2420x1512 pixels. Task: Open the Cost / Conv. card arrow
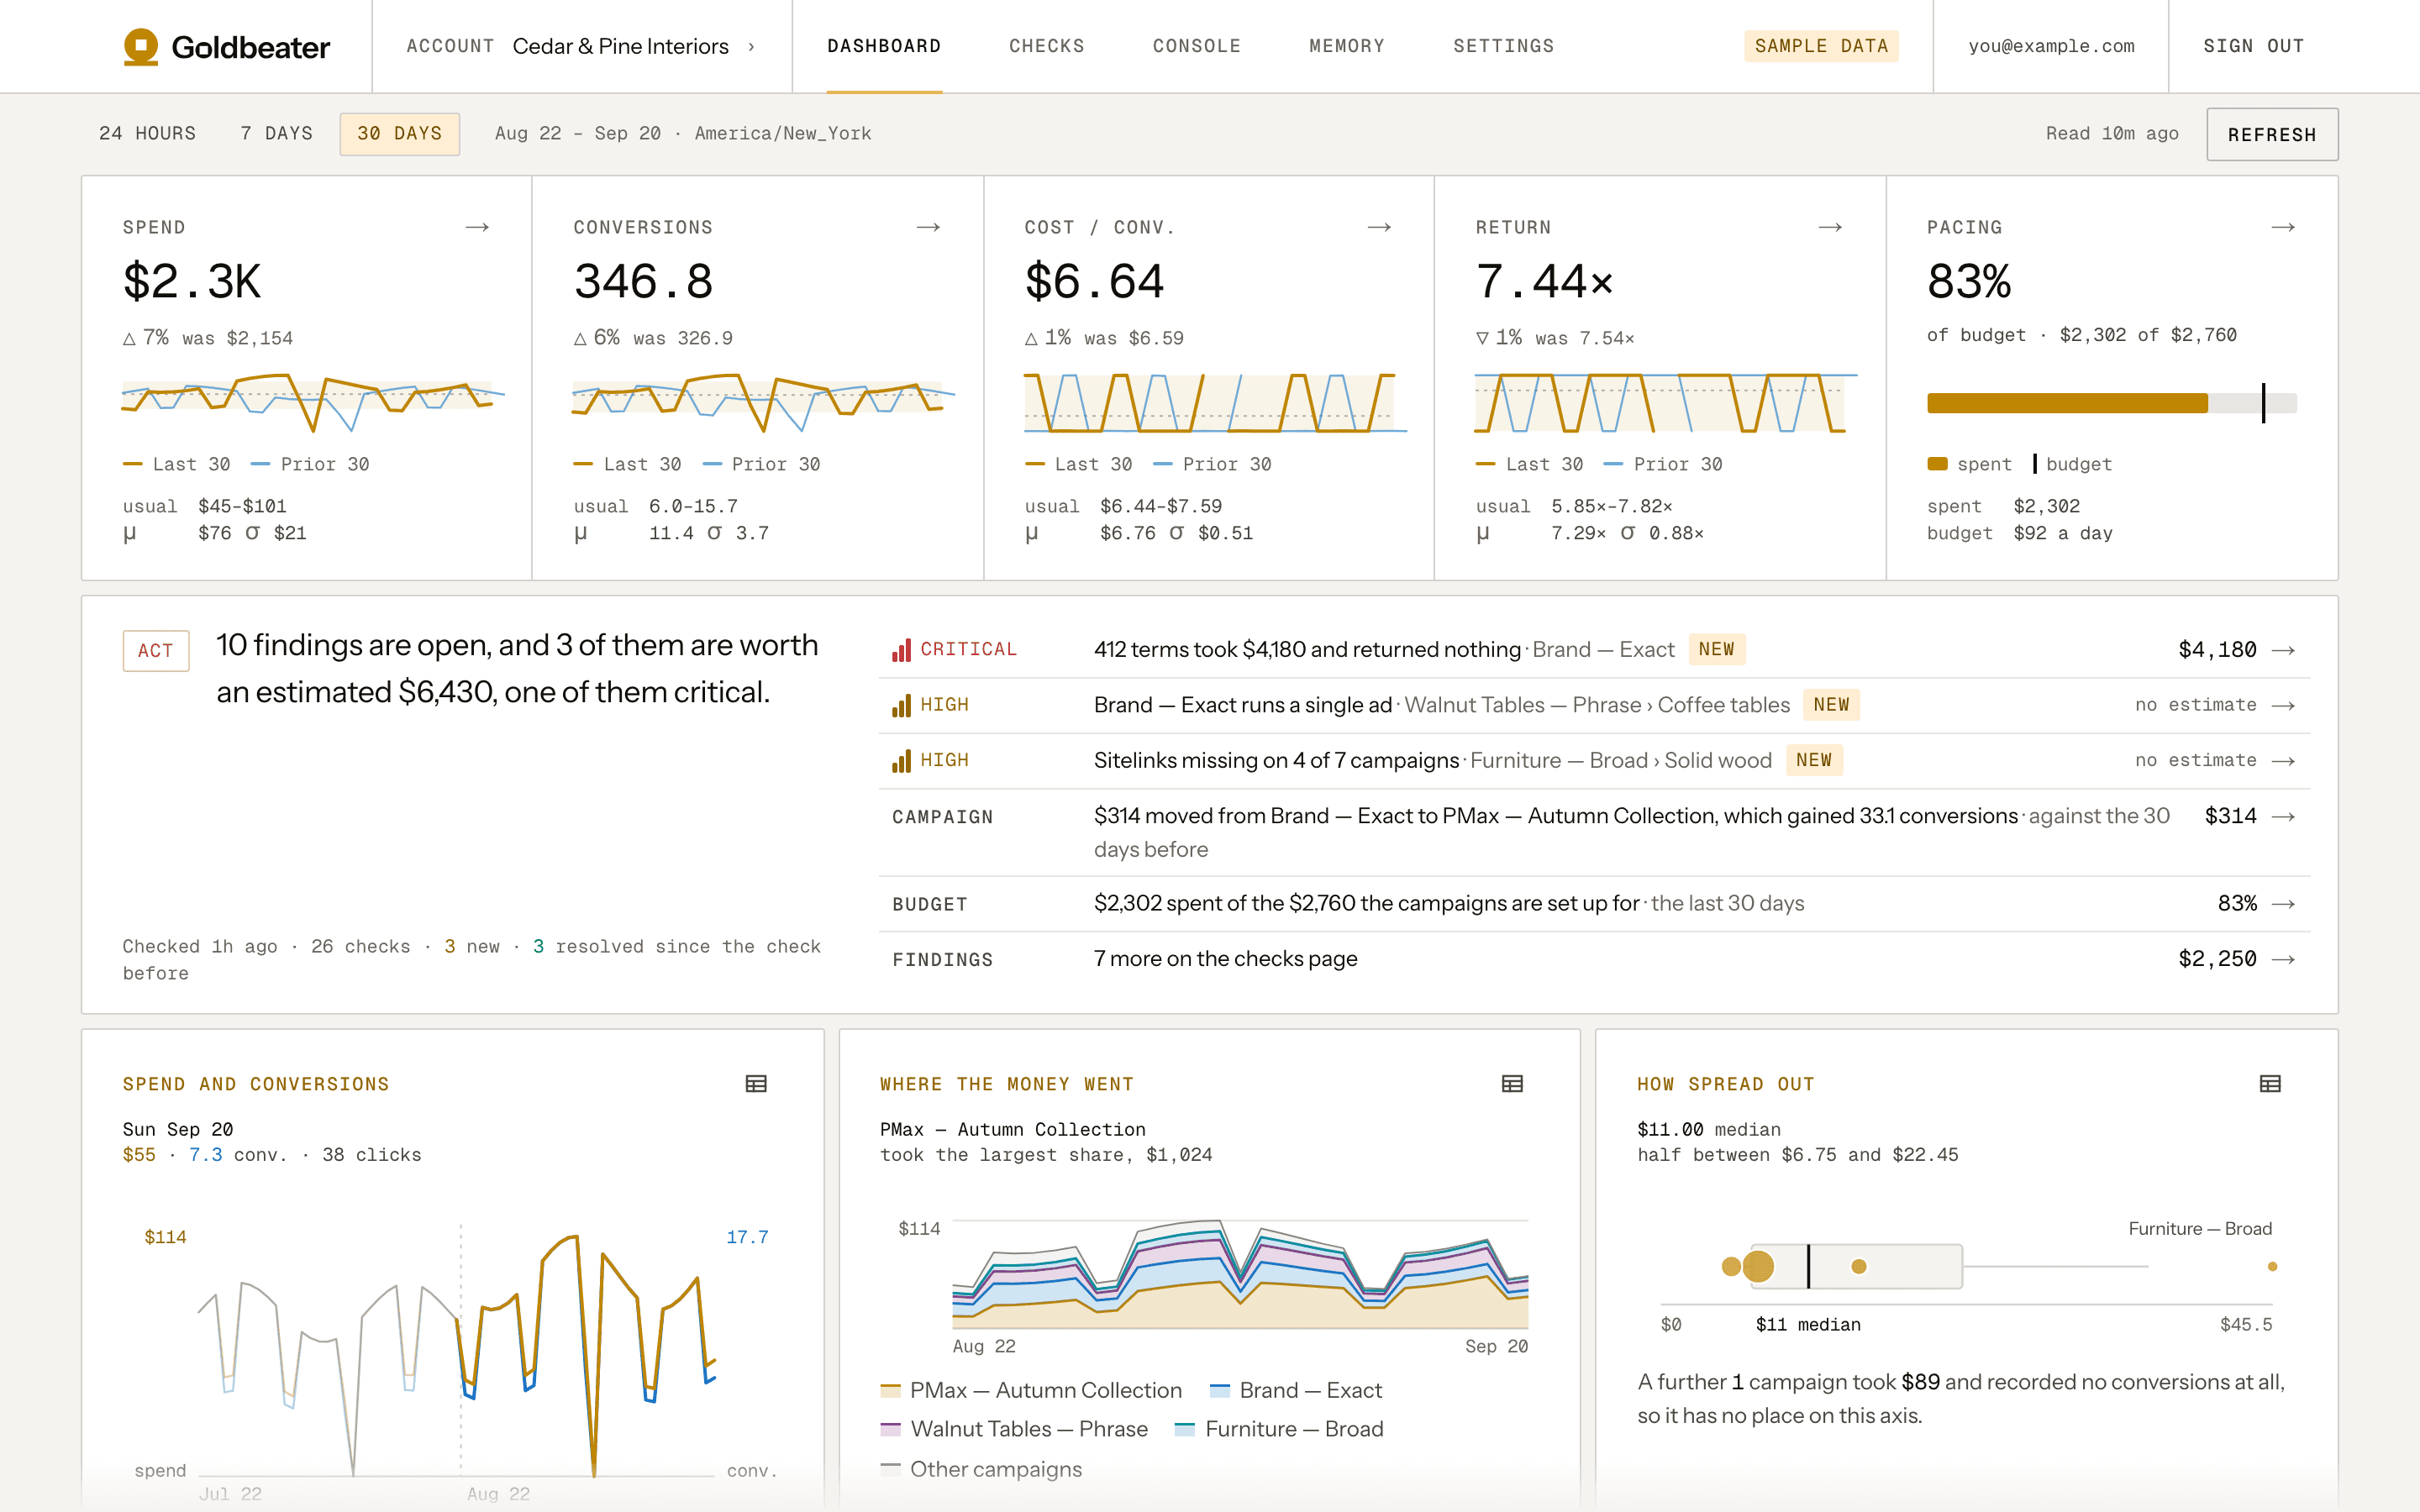1379,228
